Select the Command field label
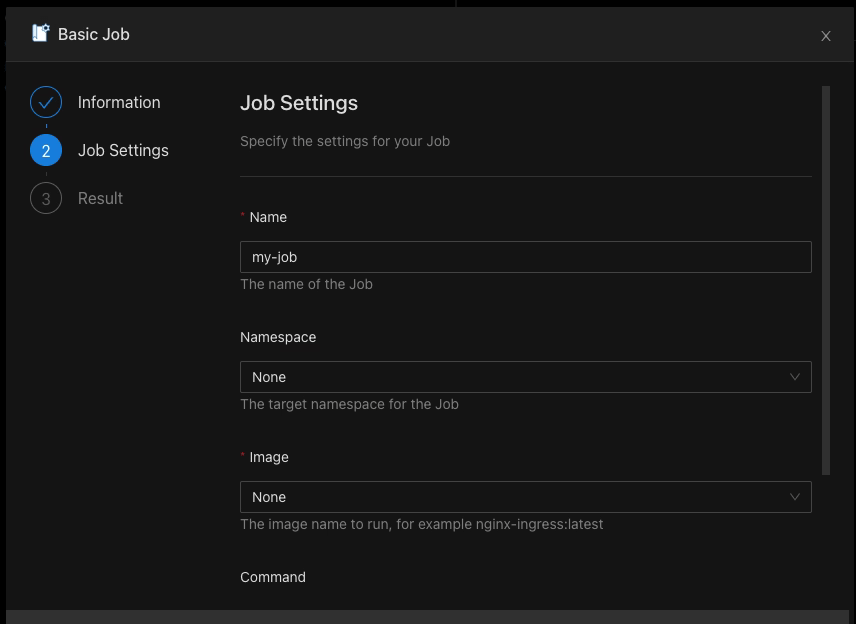This screenshot has width=856, height=624. point(272,577)
